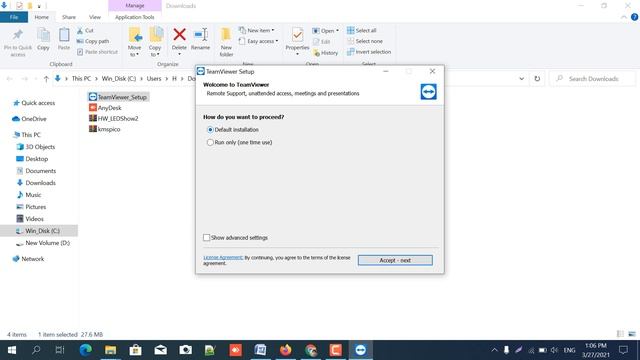
Task: Select the AnyDesk file
Action: click(x=105, y=108)
